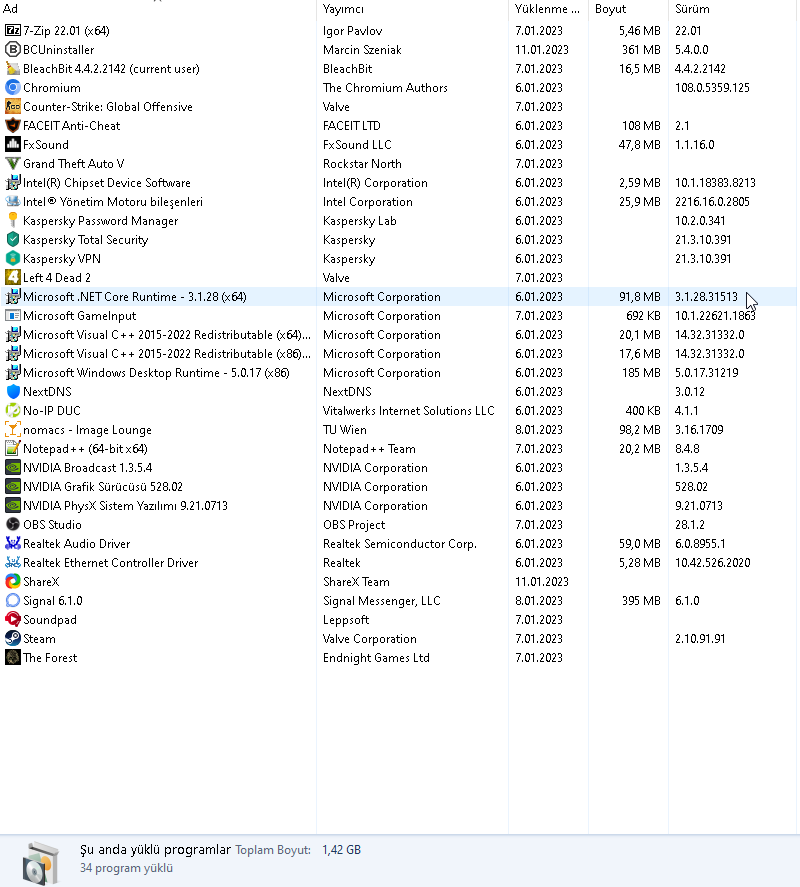Click the 7-Zip program icon
800x887 pixels.
(x=12, y=31)
